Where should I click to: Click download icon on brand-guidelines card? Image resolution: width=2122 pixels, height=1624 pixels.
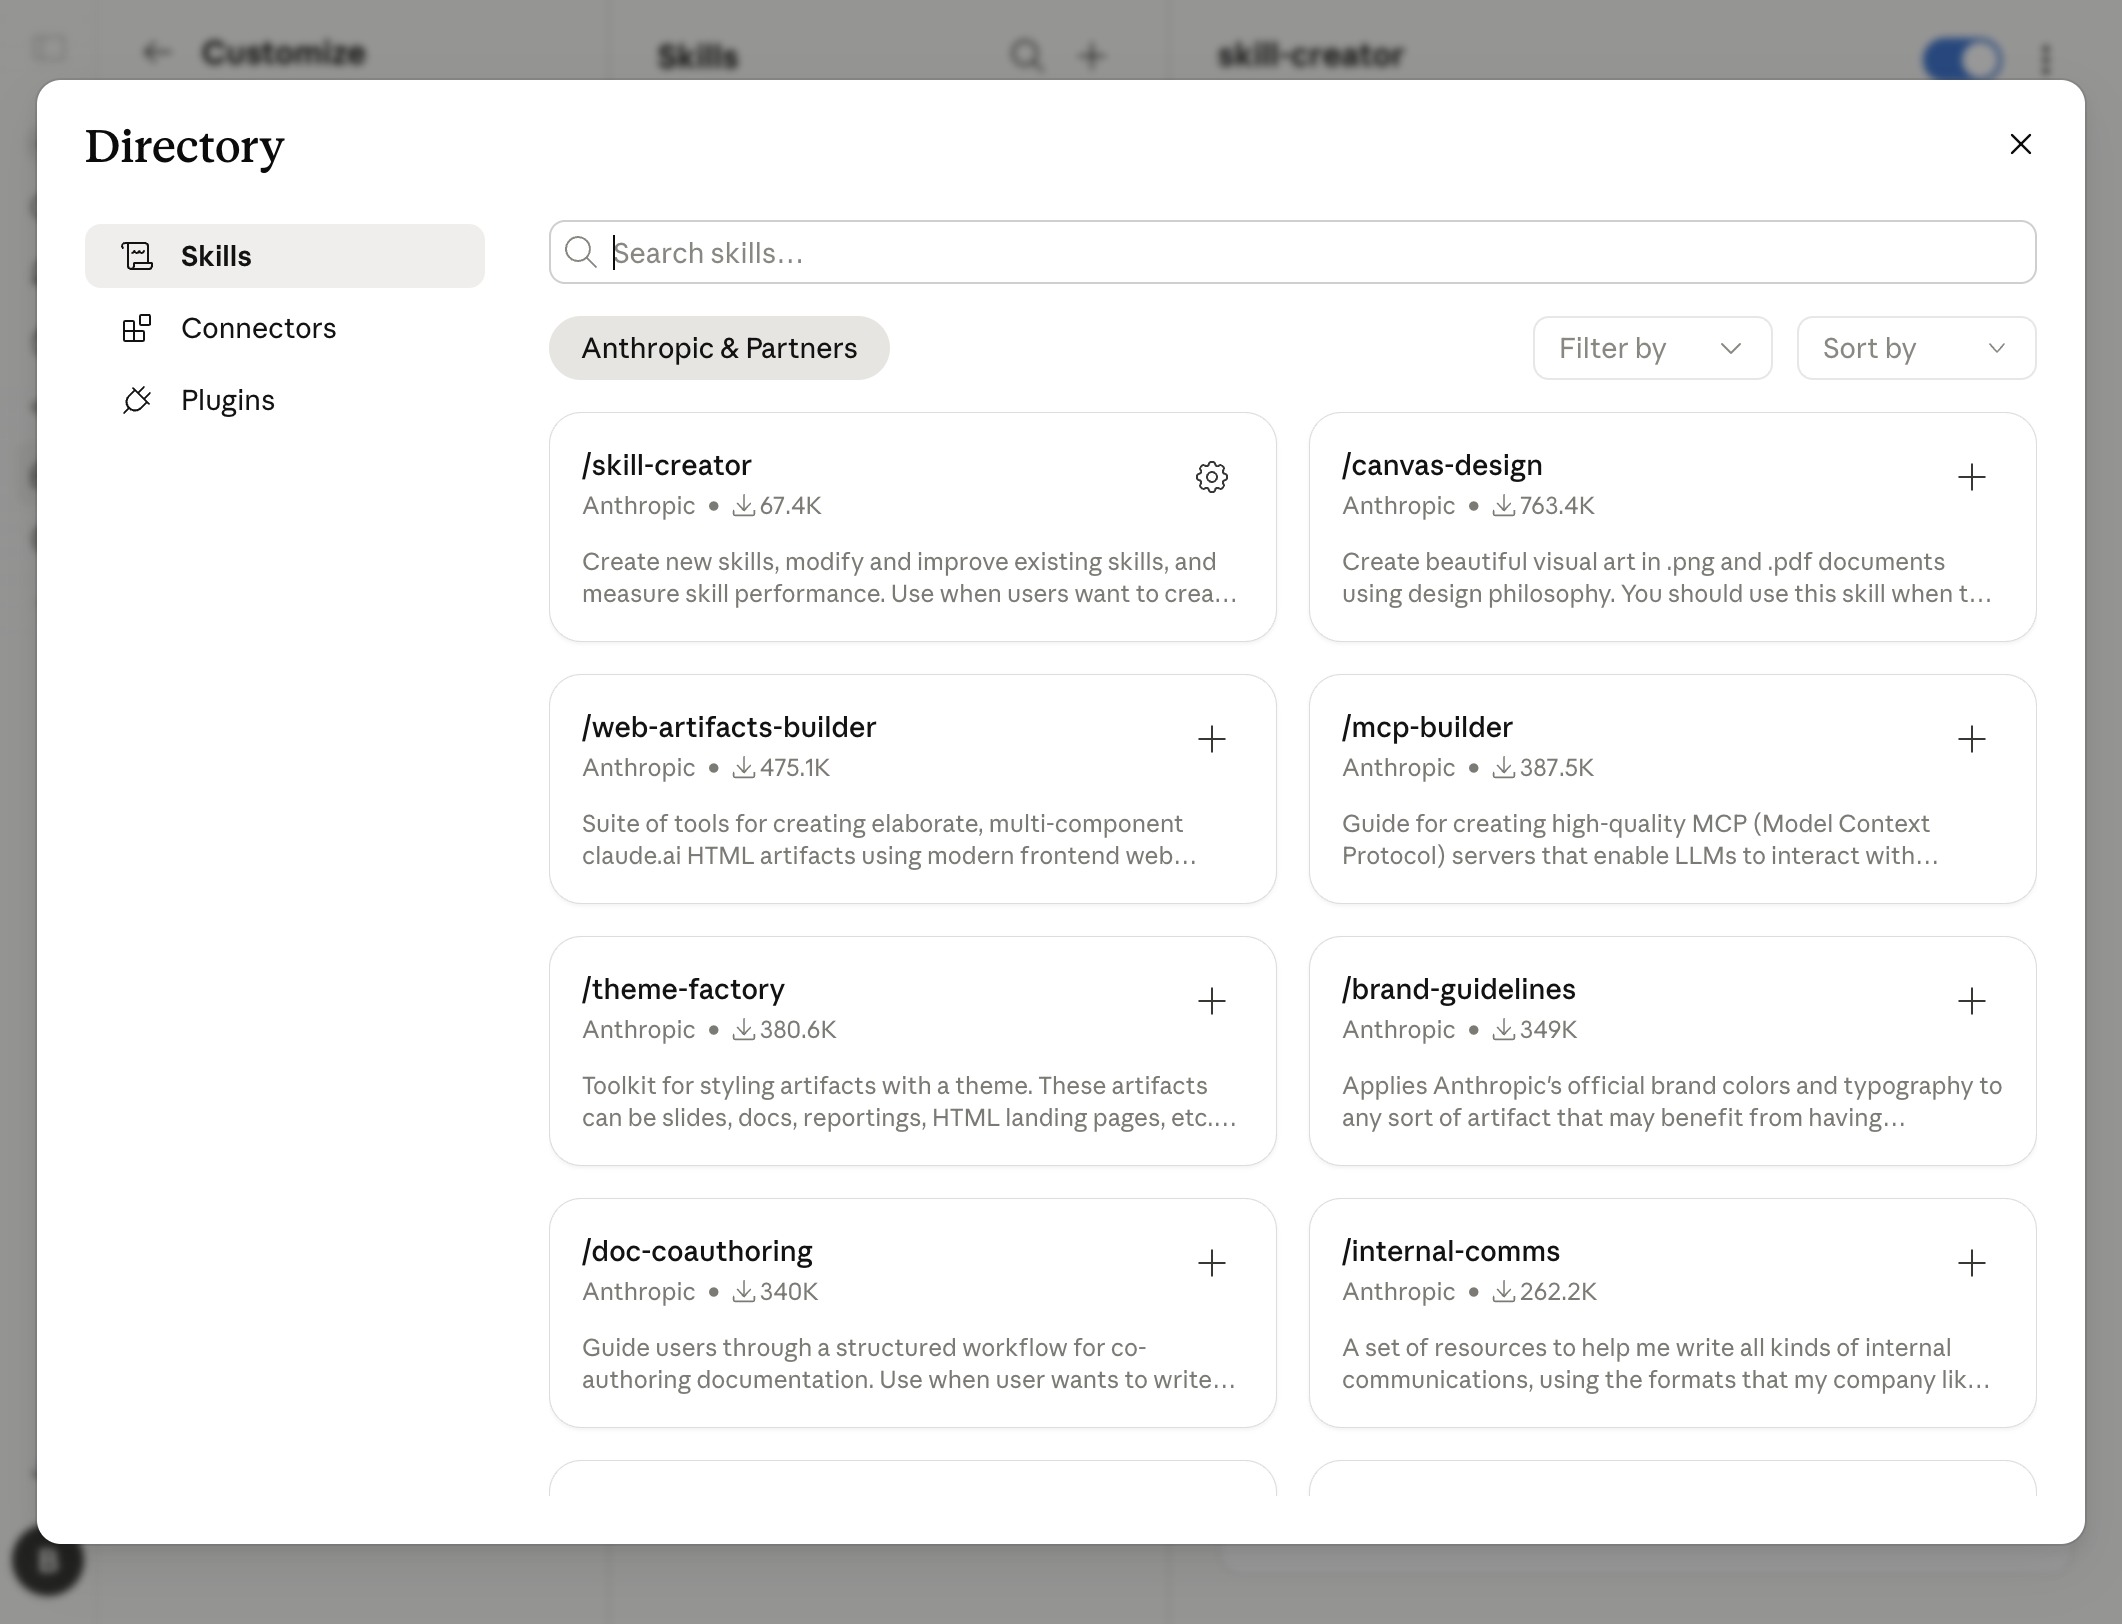pyautogui.click(x=1503, y=1029)
